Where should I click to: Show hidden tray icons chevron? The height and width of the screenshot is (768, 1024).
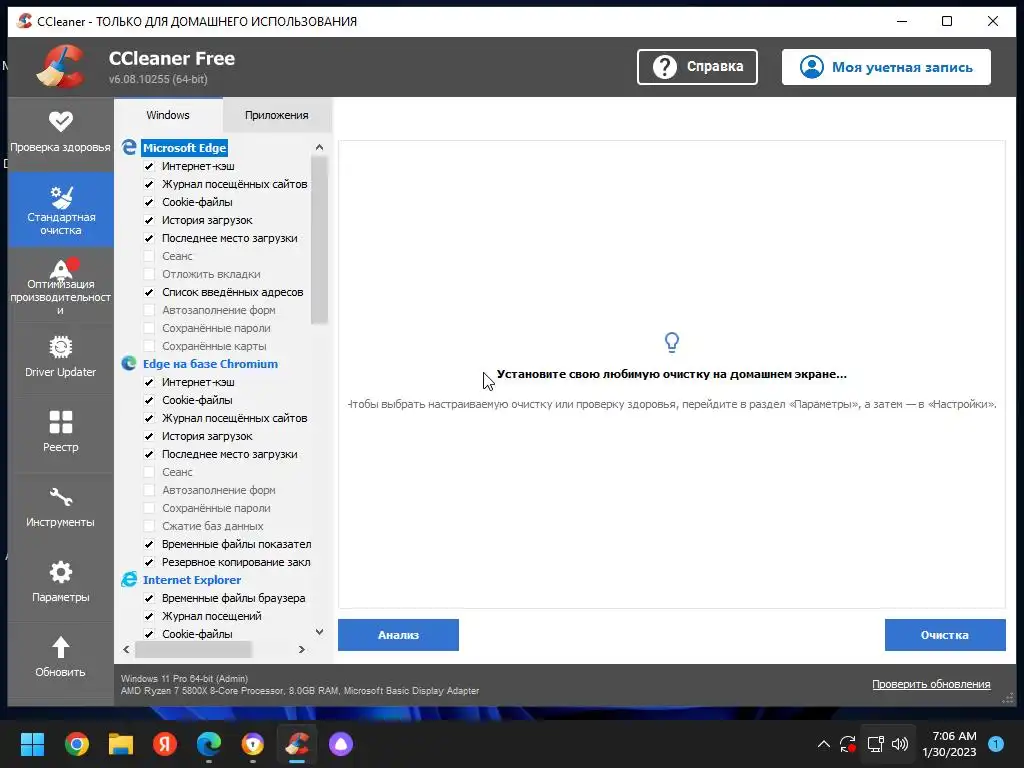click(824, 744)
